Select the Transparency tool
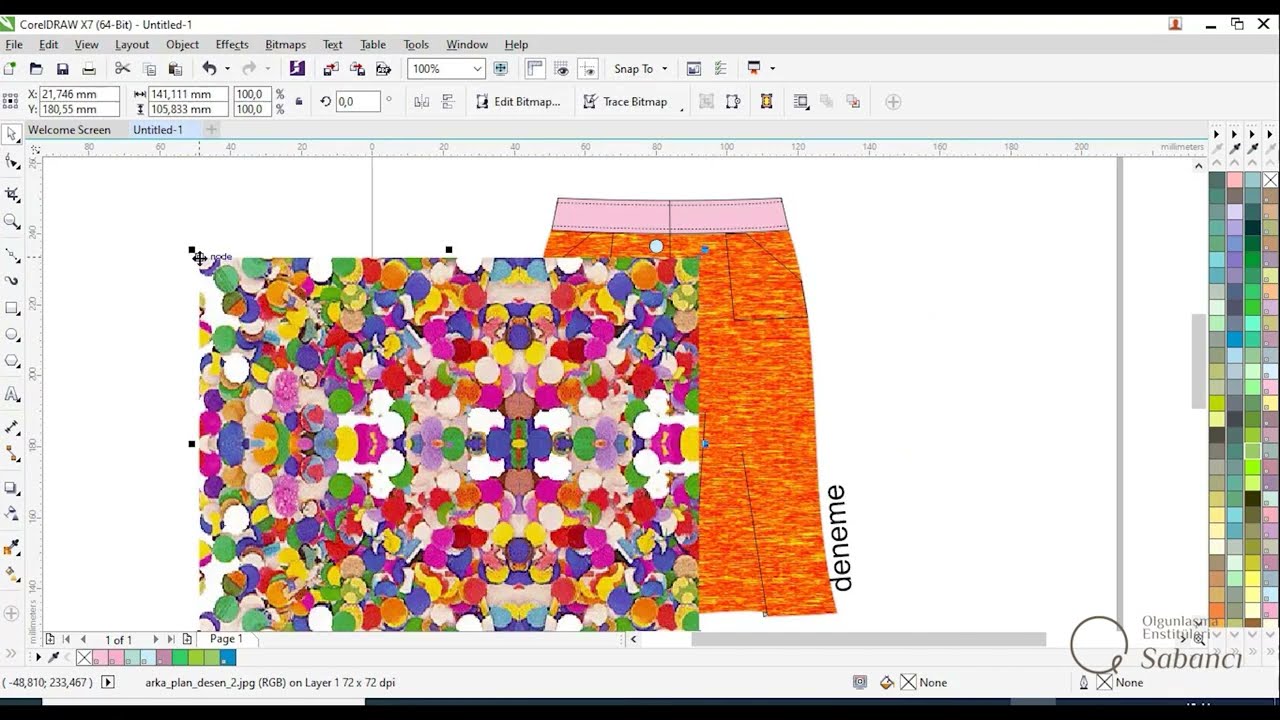Screen dimensions: 1280x720 pos(12,514)
